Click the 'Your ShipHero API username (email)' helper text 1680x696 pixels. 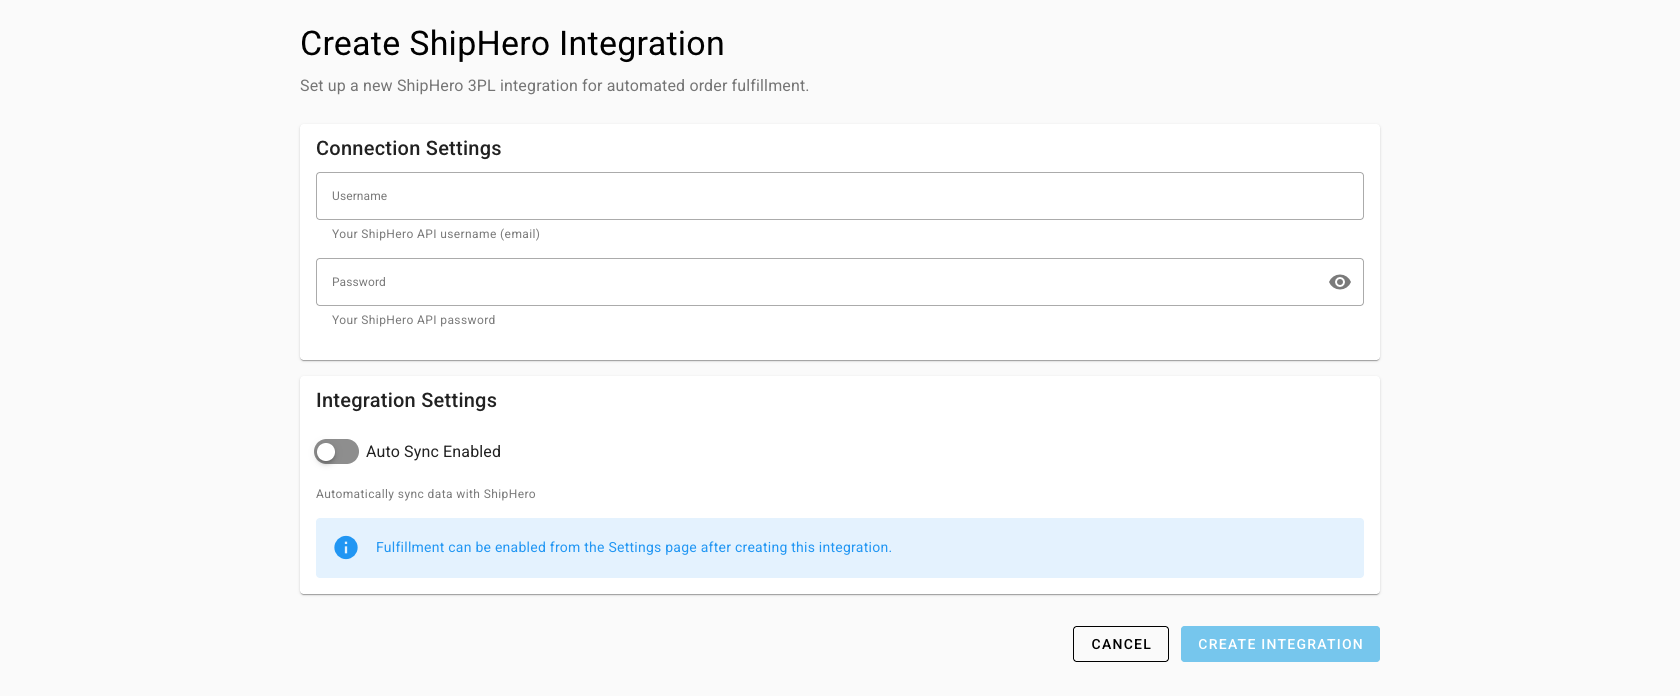tap(436, 234)
